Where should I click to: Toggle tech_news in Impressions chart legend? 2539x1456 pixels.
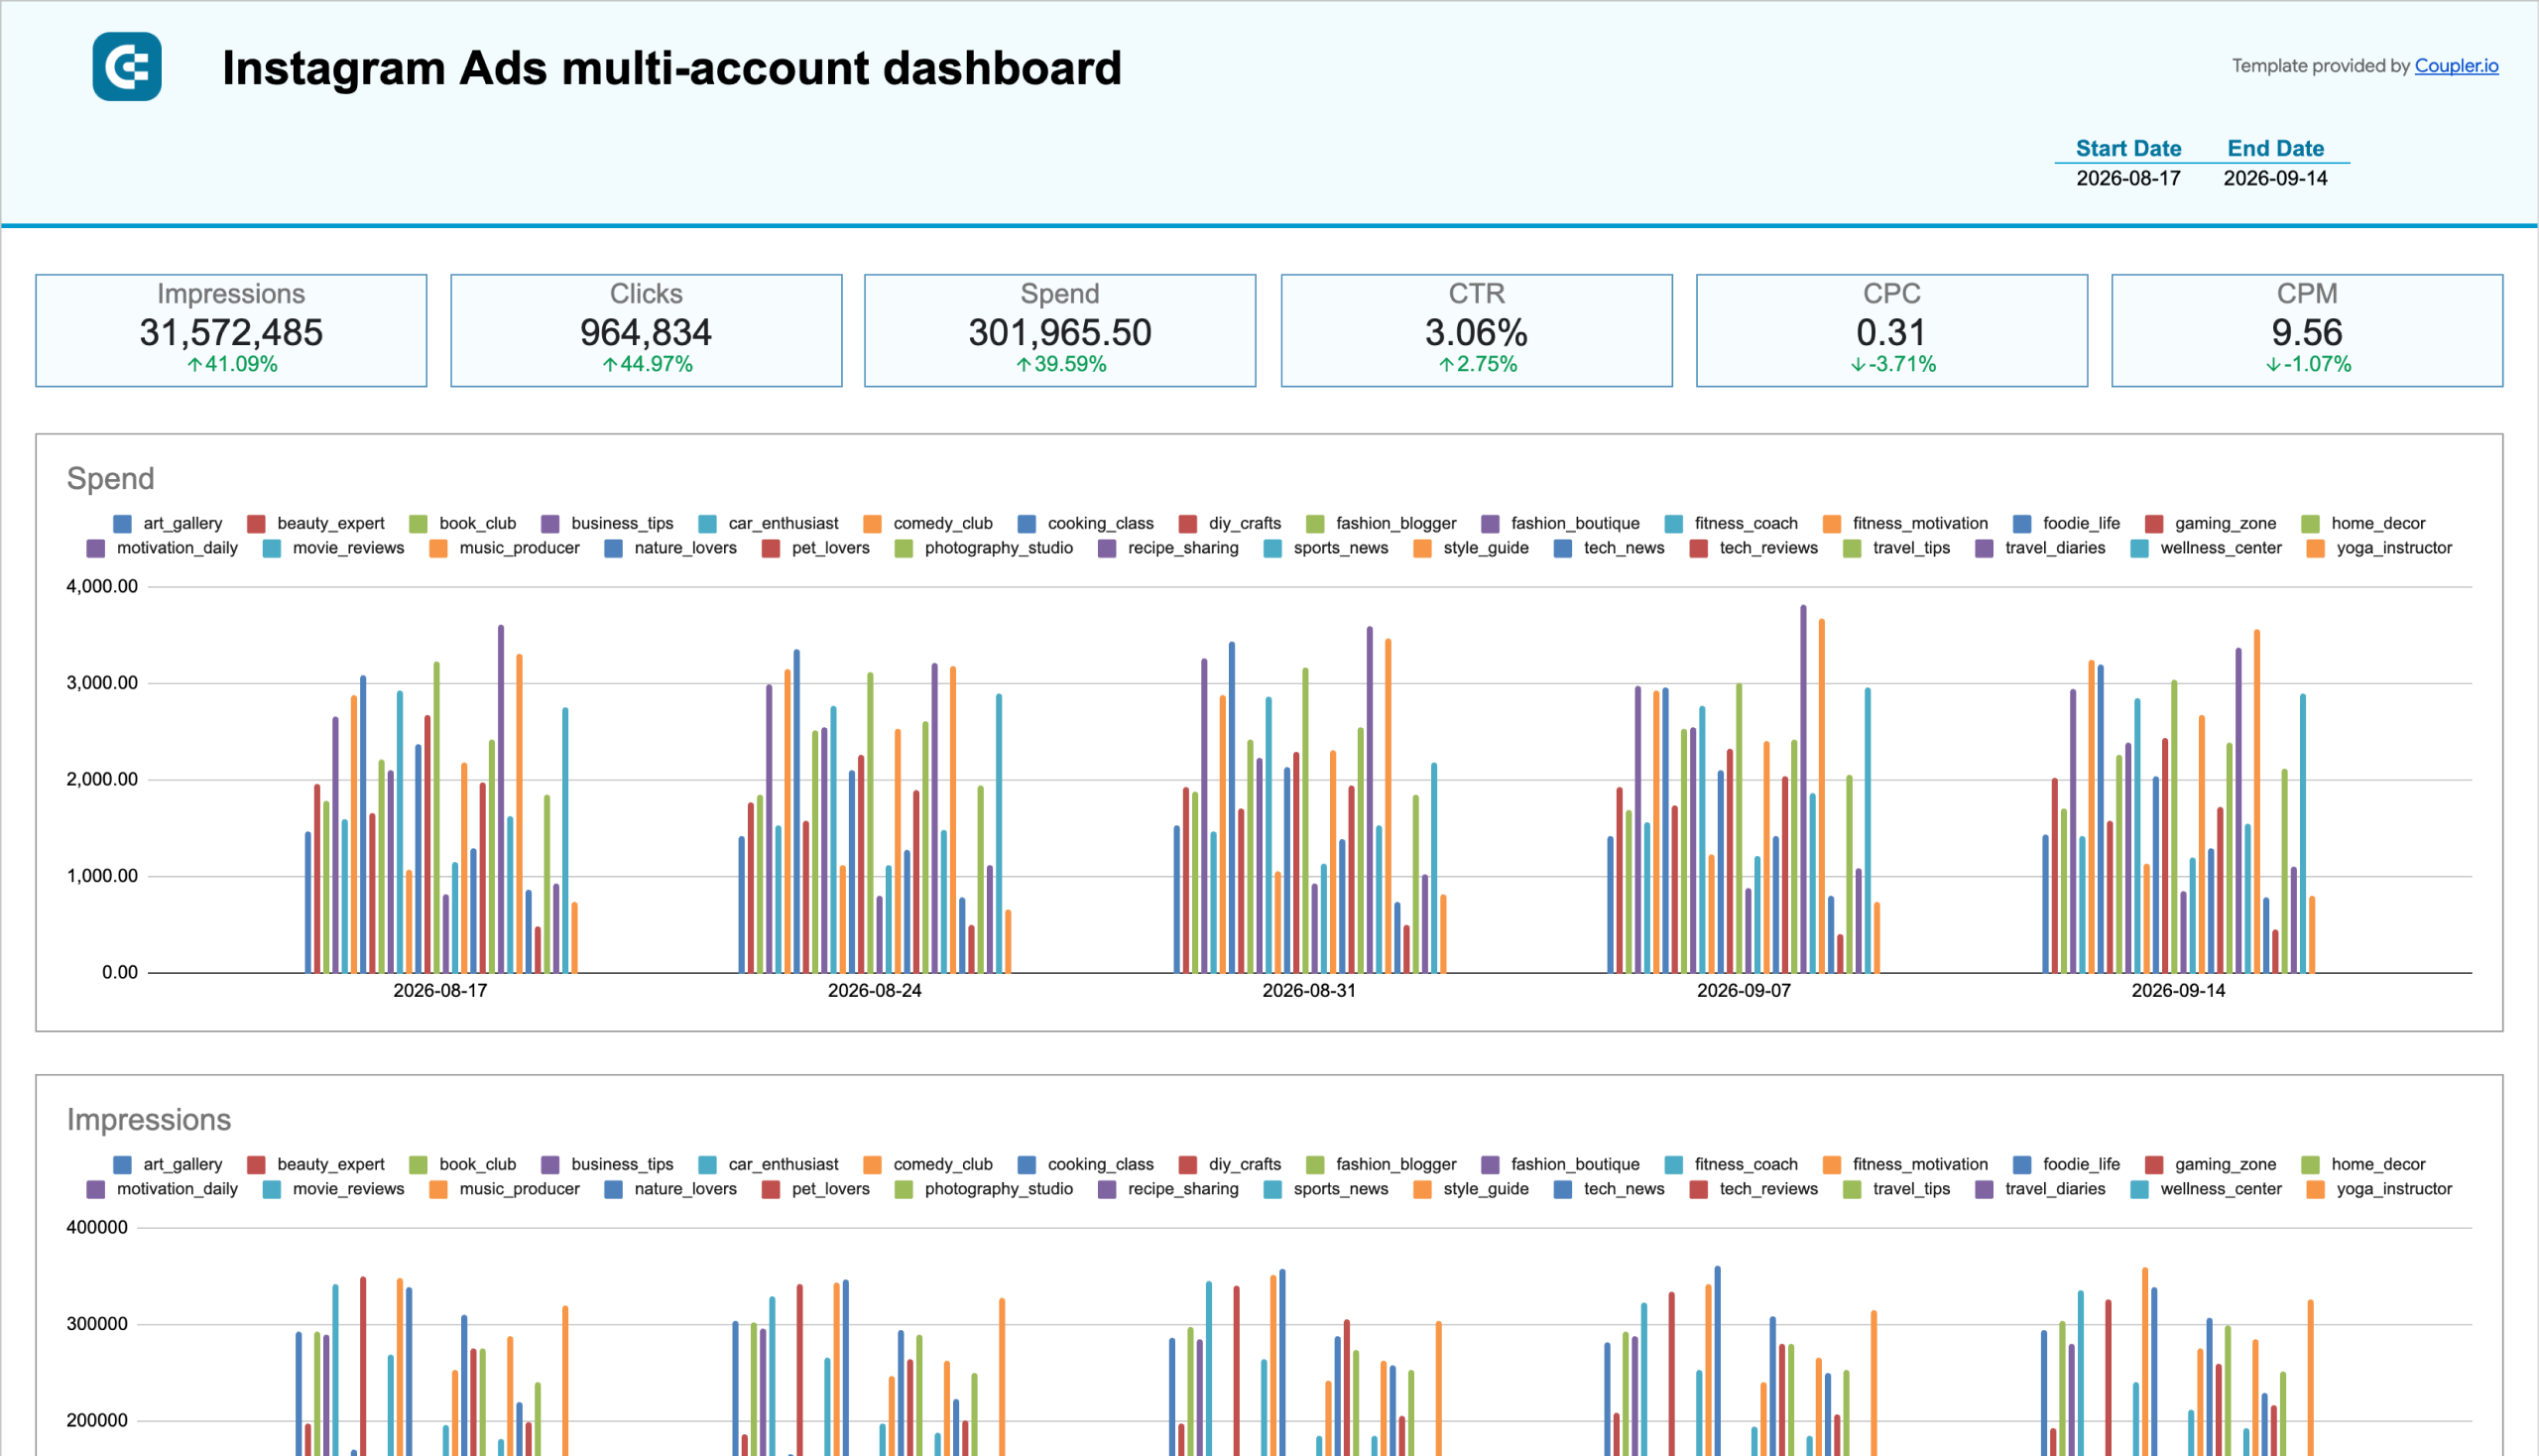[x=1608, y=1189]
